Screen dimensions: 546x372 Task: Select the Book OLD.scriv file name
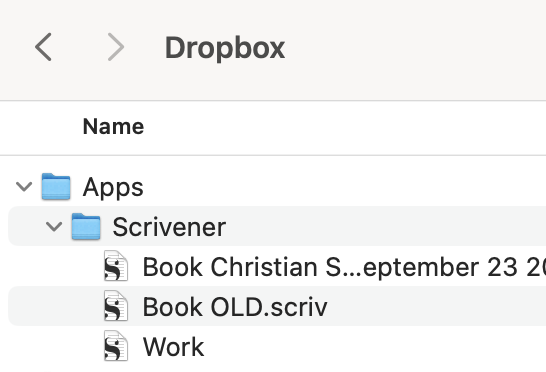click(235, 307)
